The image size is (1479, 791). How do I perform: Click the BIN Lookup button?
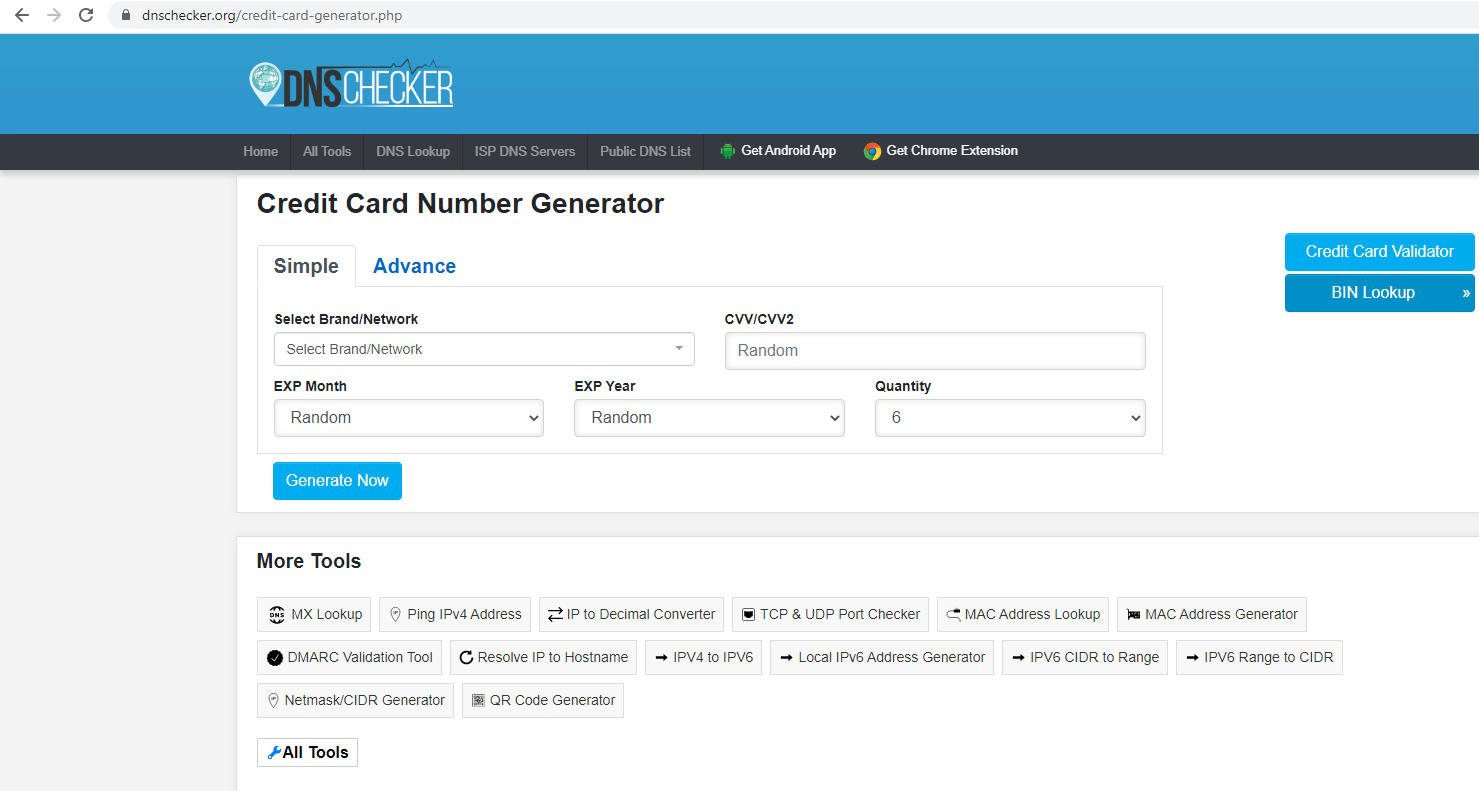[1372, 293]
